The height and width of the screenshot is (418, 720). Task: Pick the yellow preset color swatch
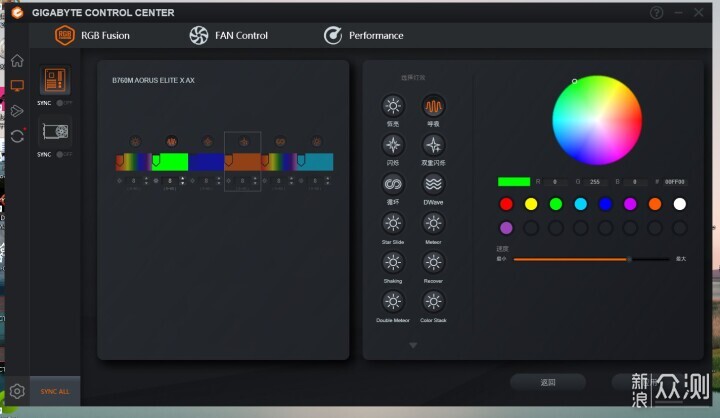[531, 204]
